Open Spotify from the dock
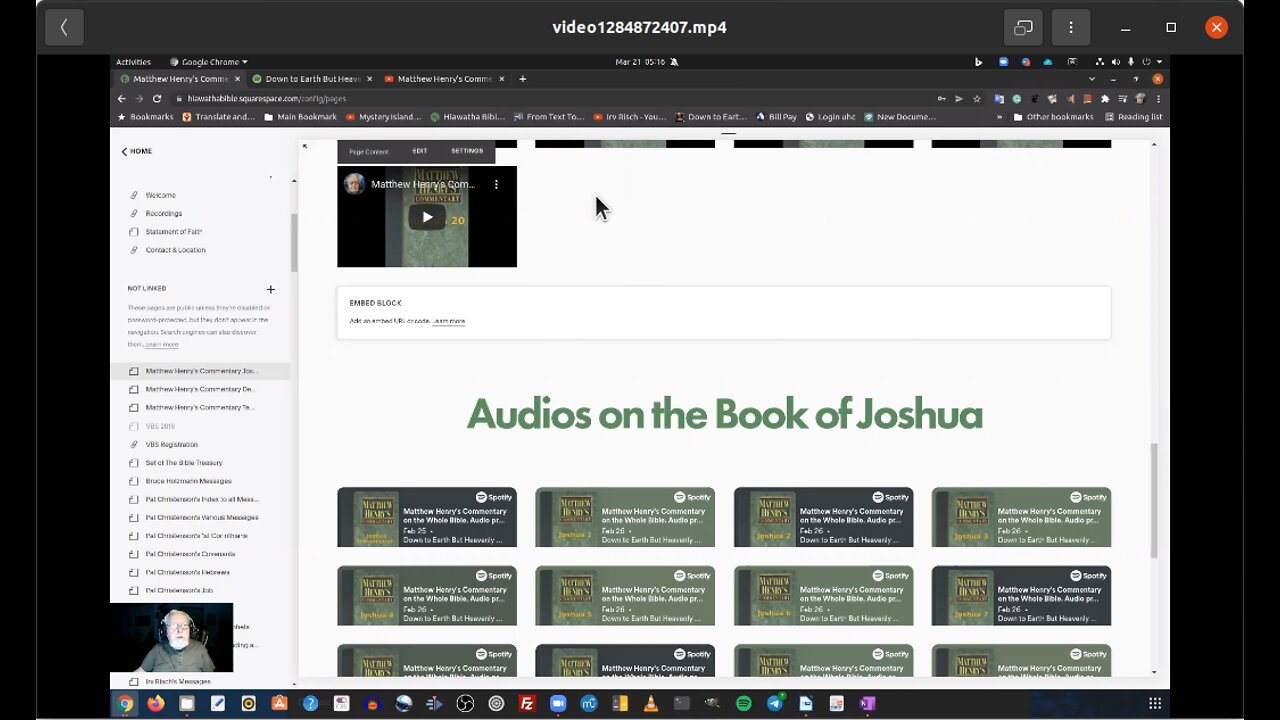This screenshot has height=720, width=1280. tap(744, 704)
